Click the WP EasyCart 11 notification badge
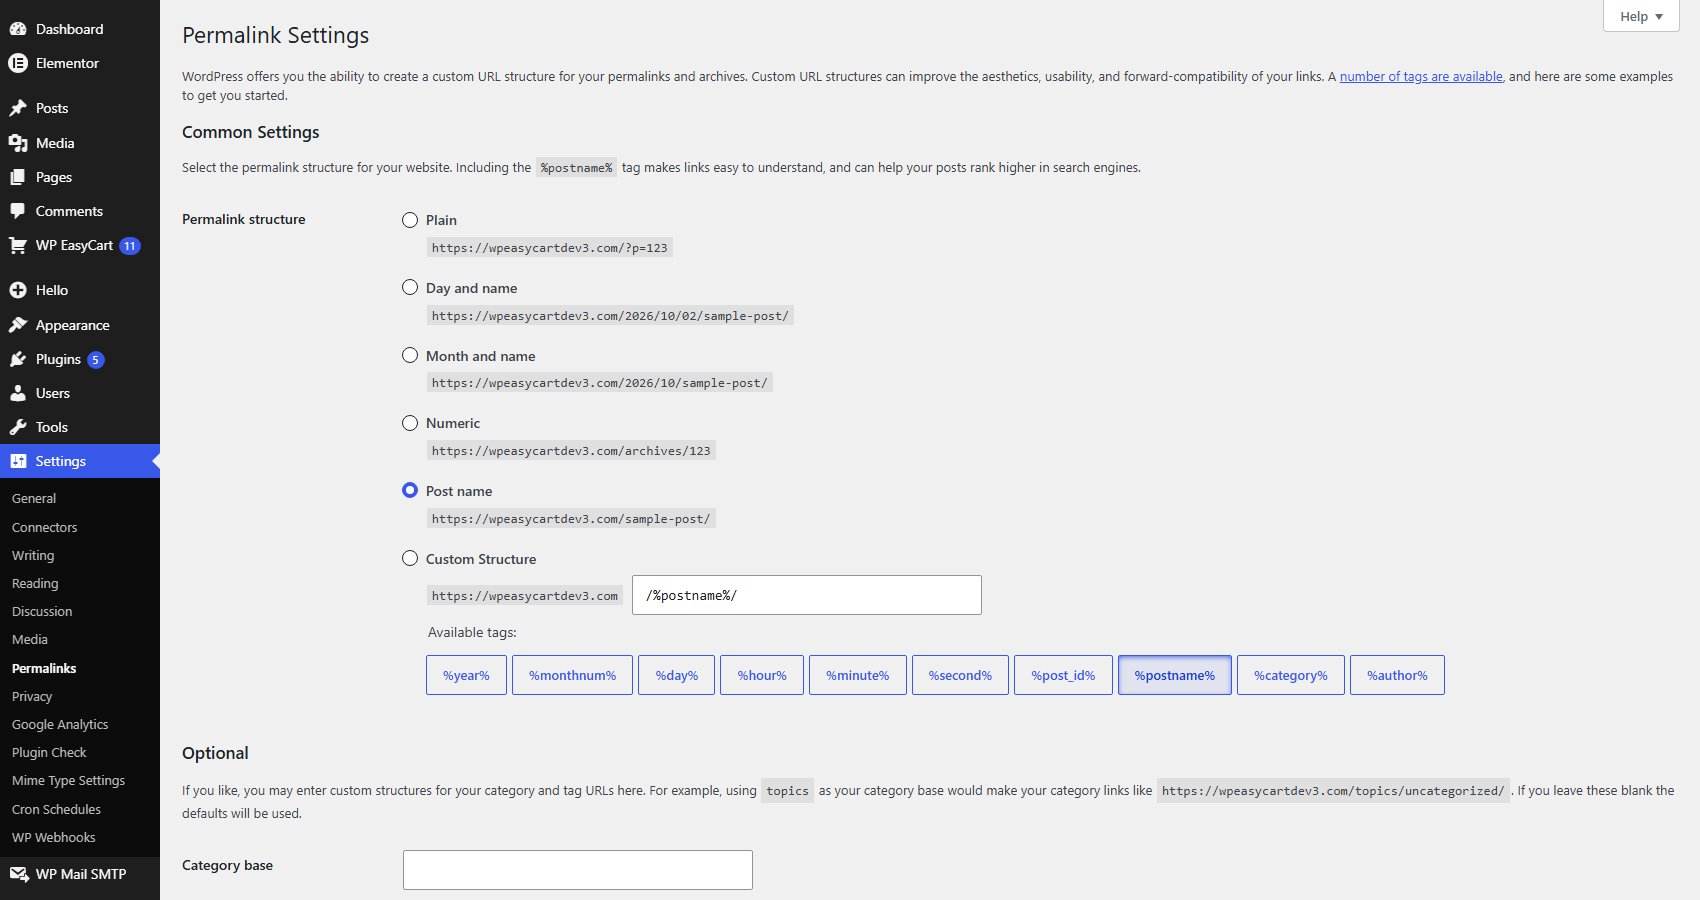The width and height of the screenshot is (1700, 900). point(130,246)
